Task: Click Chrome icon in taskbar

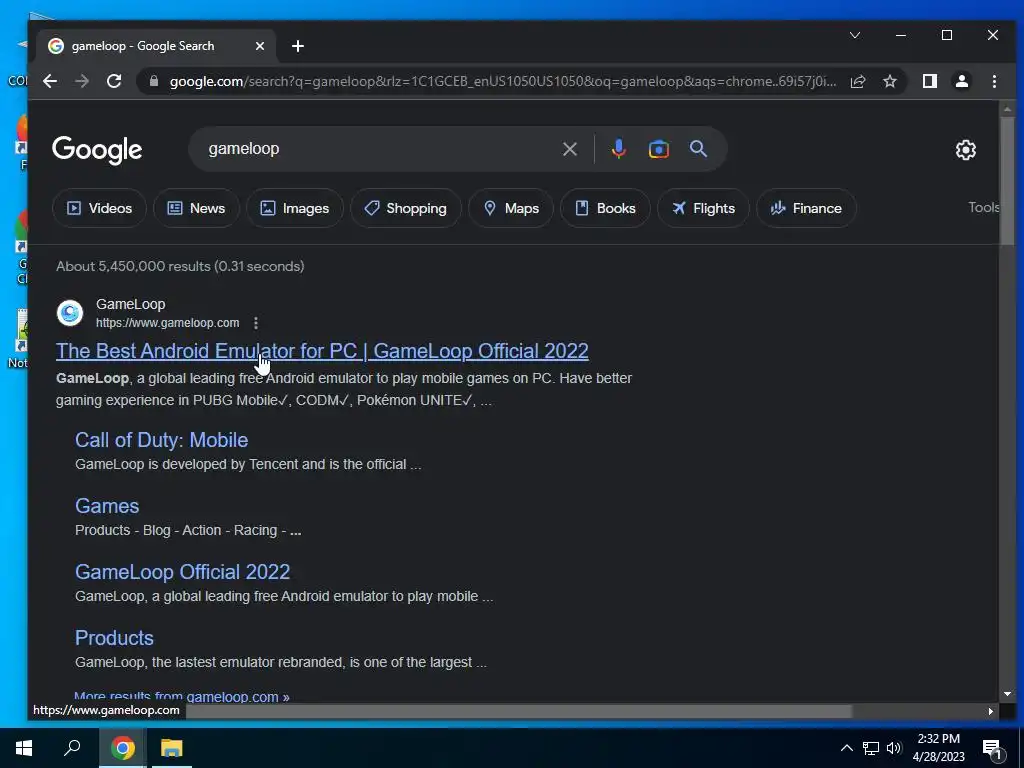Action: coord(122,748)
